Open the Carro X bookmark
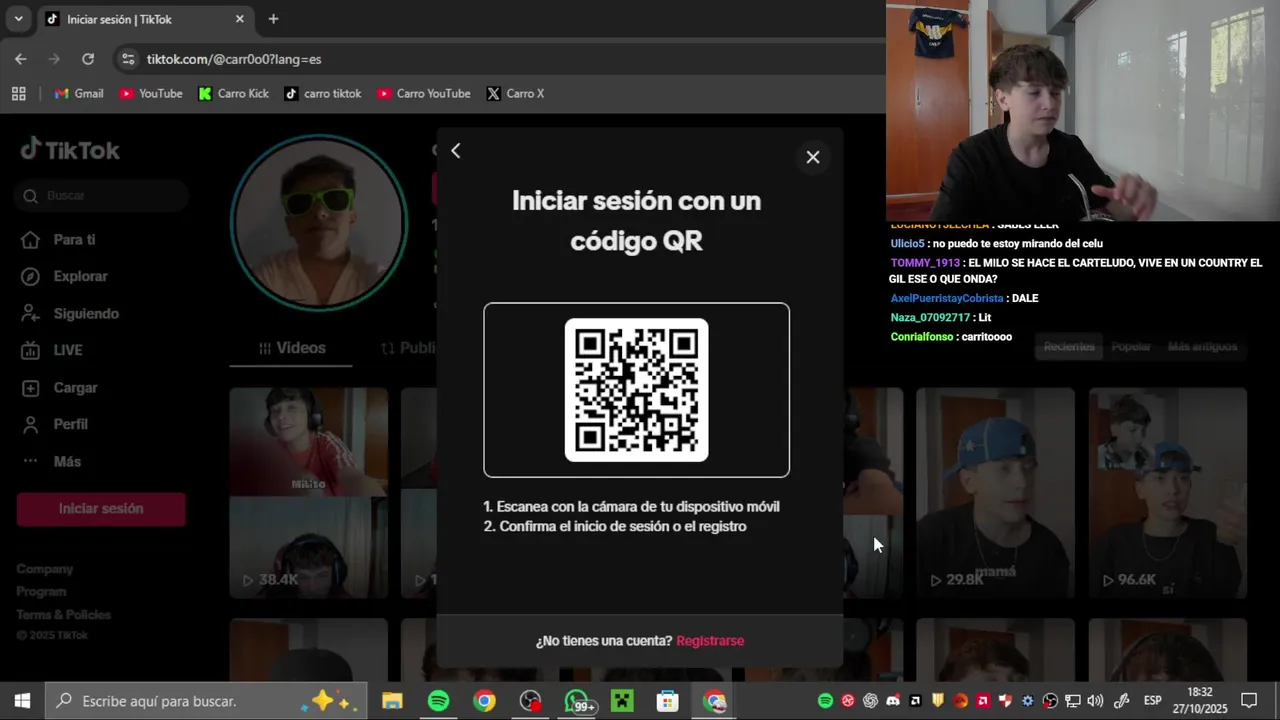The width and height of the screenshot is (1280, 720). point(516,93)
